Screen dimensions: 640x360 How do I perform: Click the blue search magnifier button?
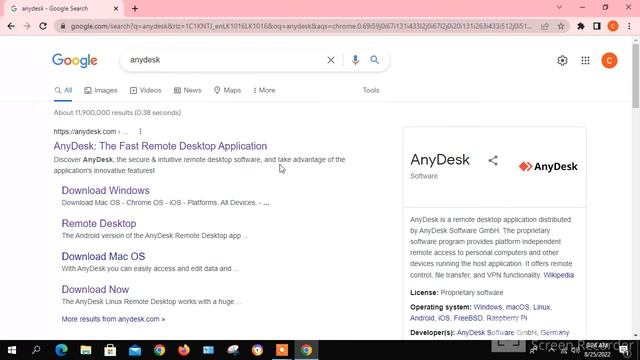[x=375, y=60]
